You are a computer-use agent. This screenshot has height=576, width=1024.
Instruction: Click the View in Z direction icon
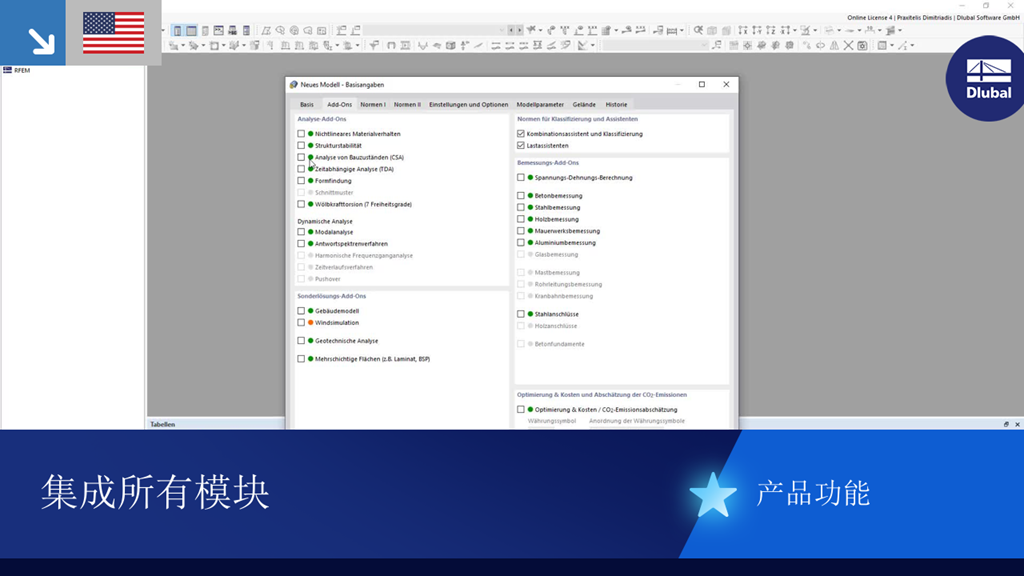(771, 30)
